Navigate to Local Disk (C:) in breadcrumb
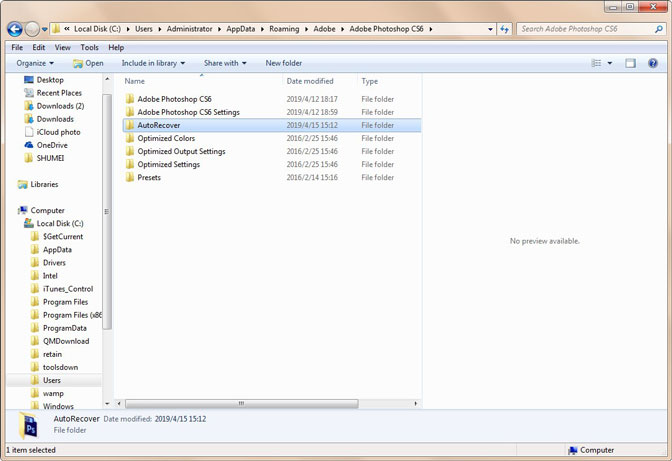672x461 pixels. pos(97,29)
